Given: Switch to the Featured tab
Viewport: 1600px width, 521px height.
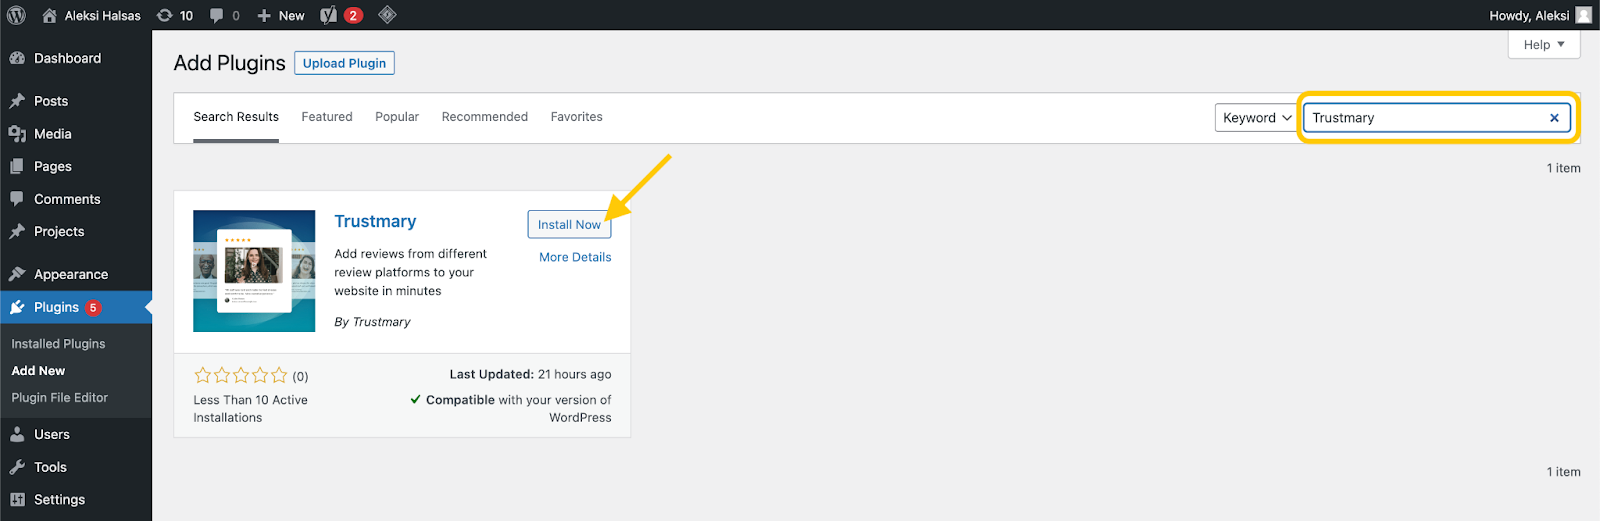Looking at the screenshot, I should (327, 117).
